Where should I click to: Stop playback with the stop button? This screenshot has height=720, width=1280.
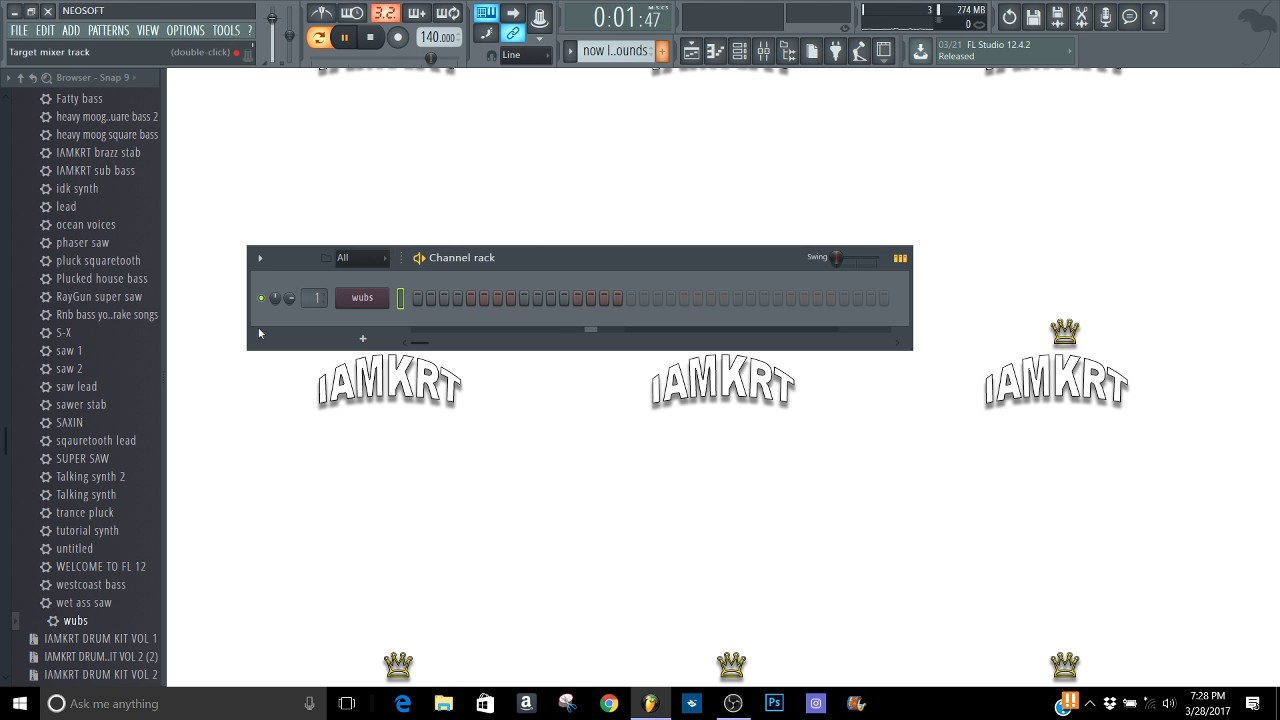[370, 38]
